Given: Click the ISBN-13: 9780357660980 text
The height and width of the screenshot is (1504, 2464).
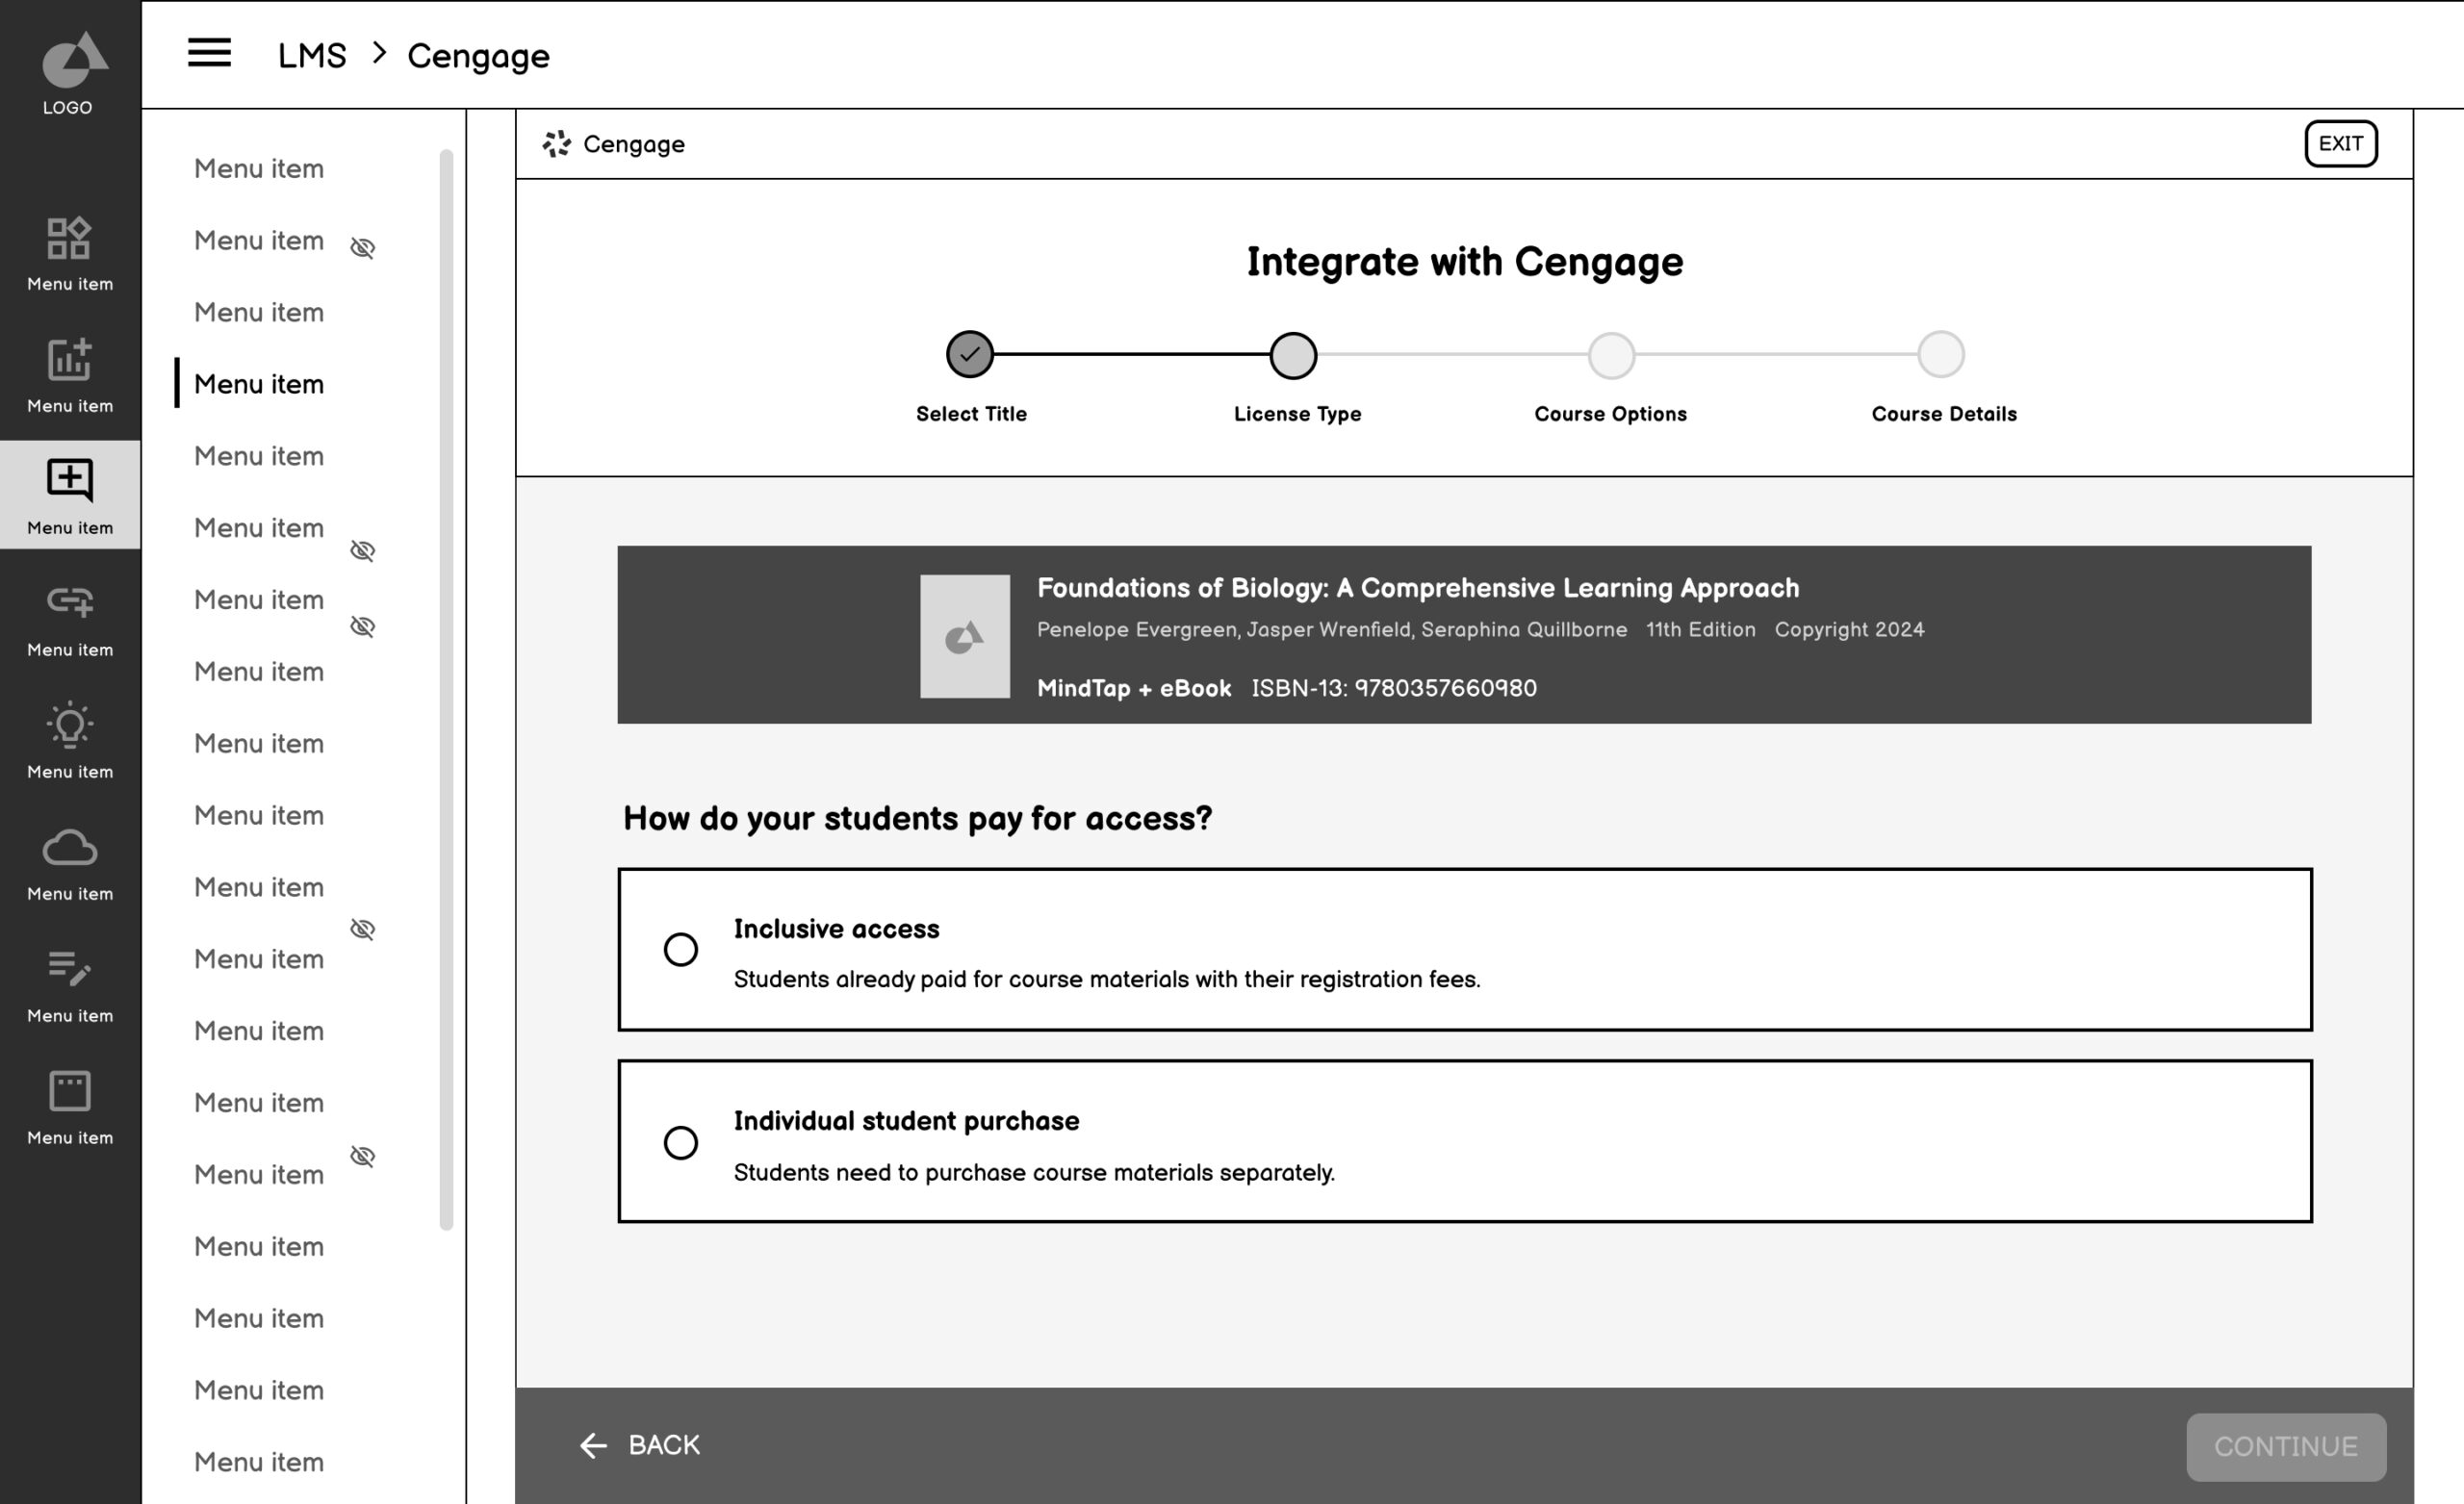Looking at the screenshot, I should [x=1394, y=688].
